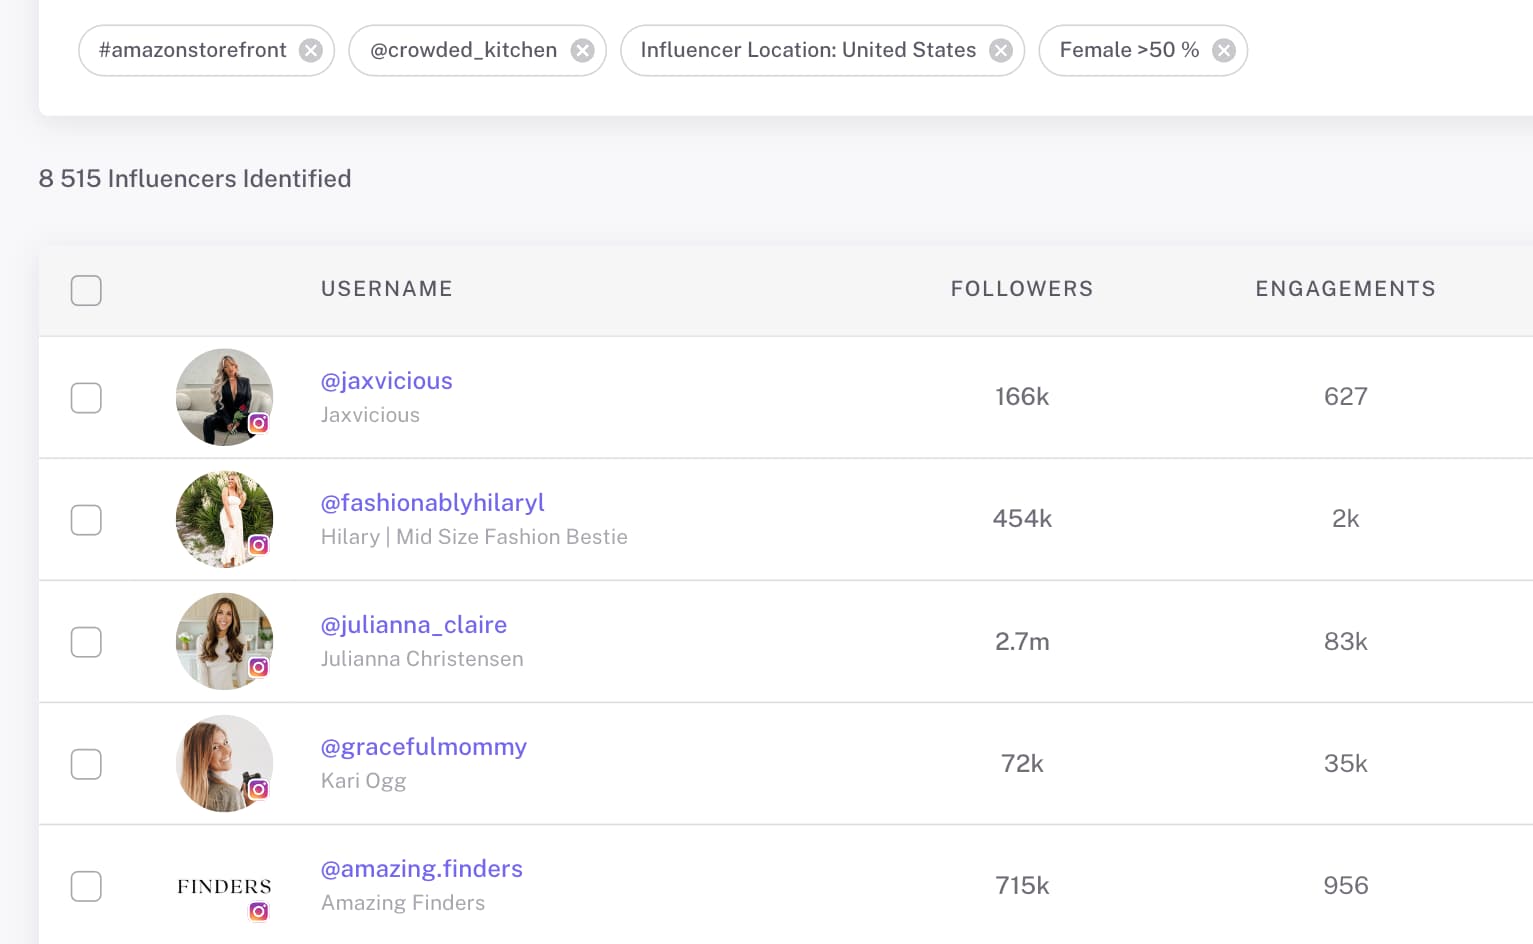This screenshot has height=944, width=1533.
Task: Click the USERNAME column header
Action: pos(387,289)
